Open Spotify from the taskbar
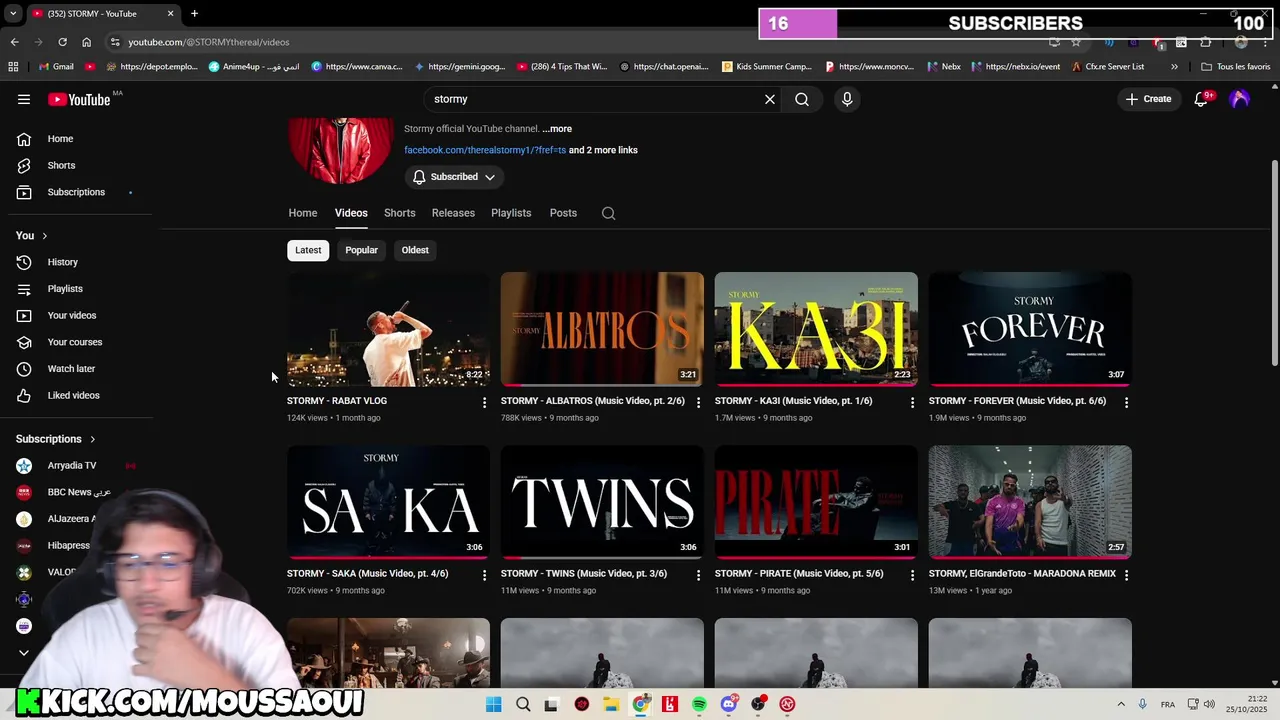 coord(699,704)
